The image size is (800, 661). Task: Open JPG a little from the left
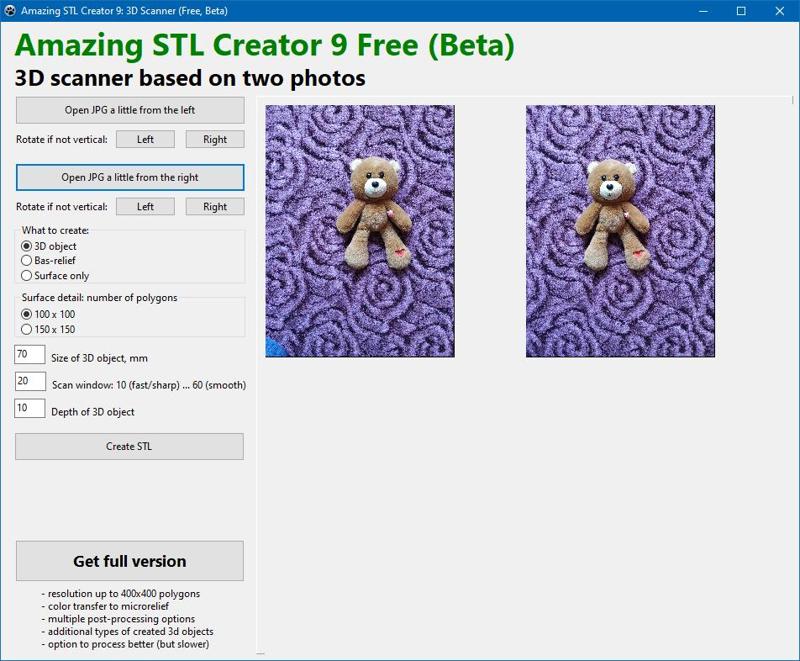129,110
